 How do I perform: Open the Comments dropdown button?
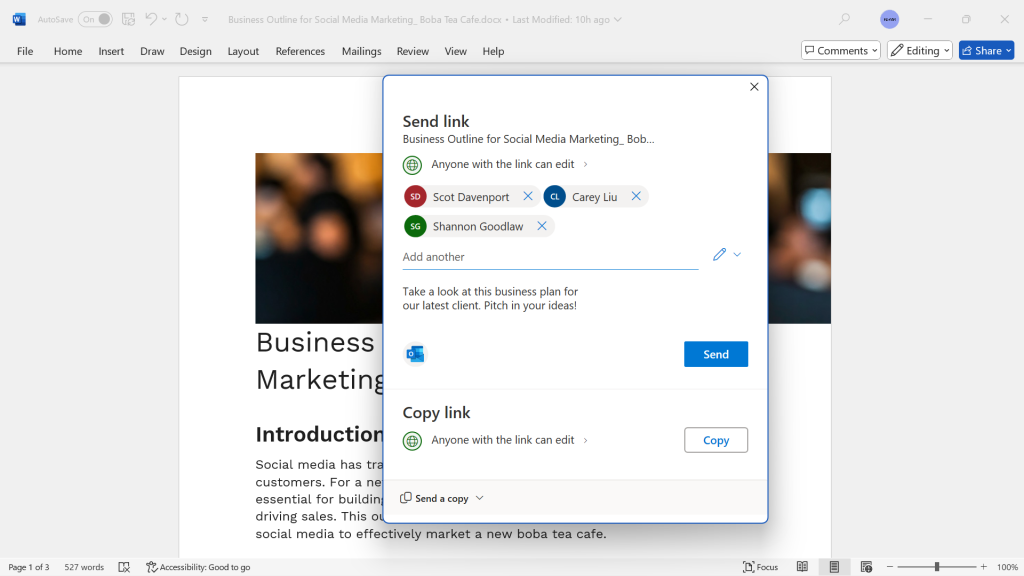tap(841, 50)
